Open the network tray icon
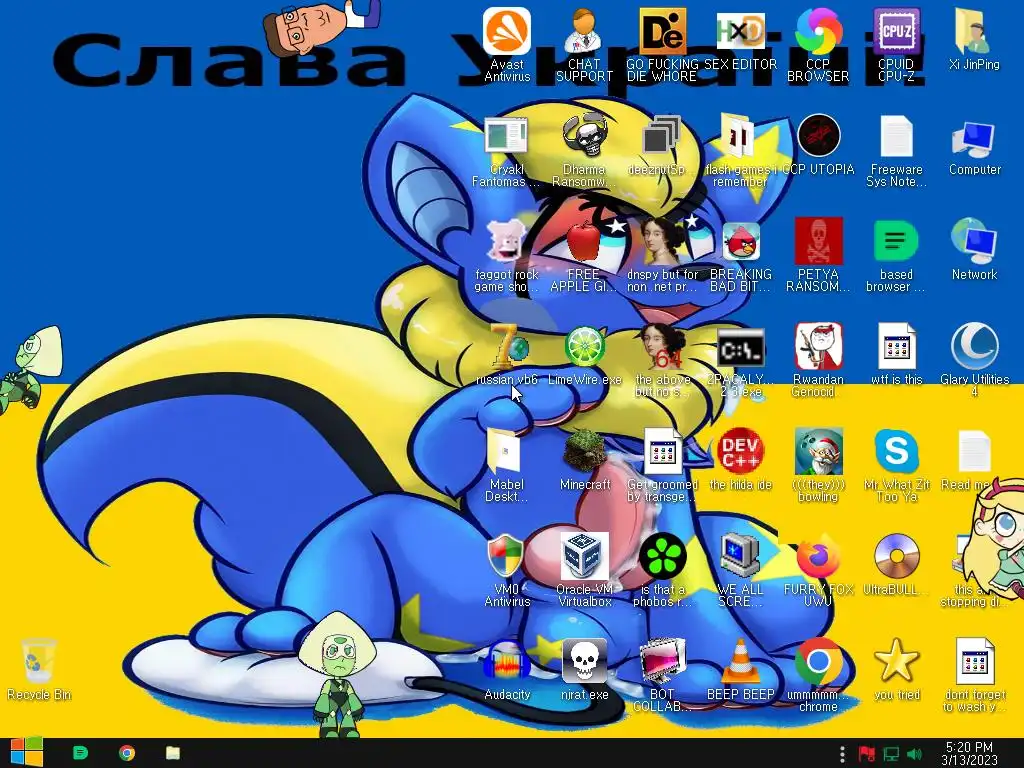This screenshot has height=768, width=1024. 891,753
